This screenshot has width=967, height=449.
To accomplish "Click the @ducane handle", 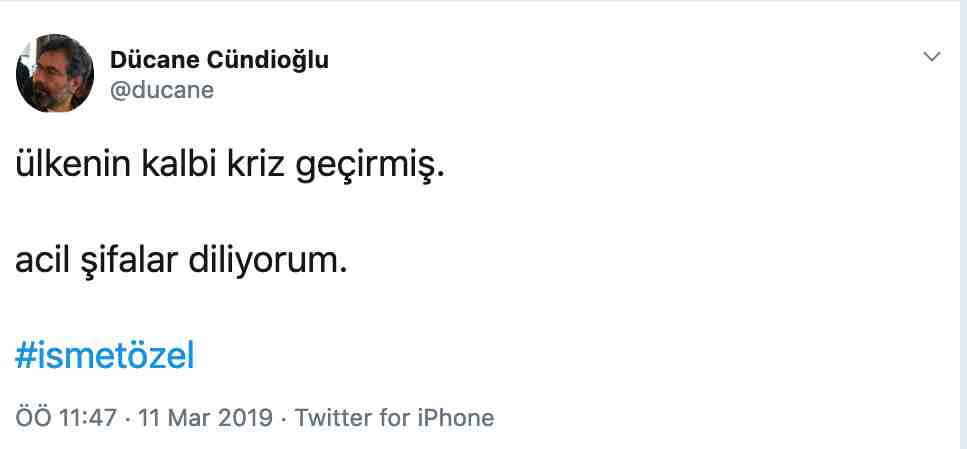I will tap(162, 91).
